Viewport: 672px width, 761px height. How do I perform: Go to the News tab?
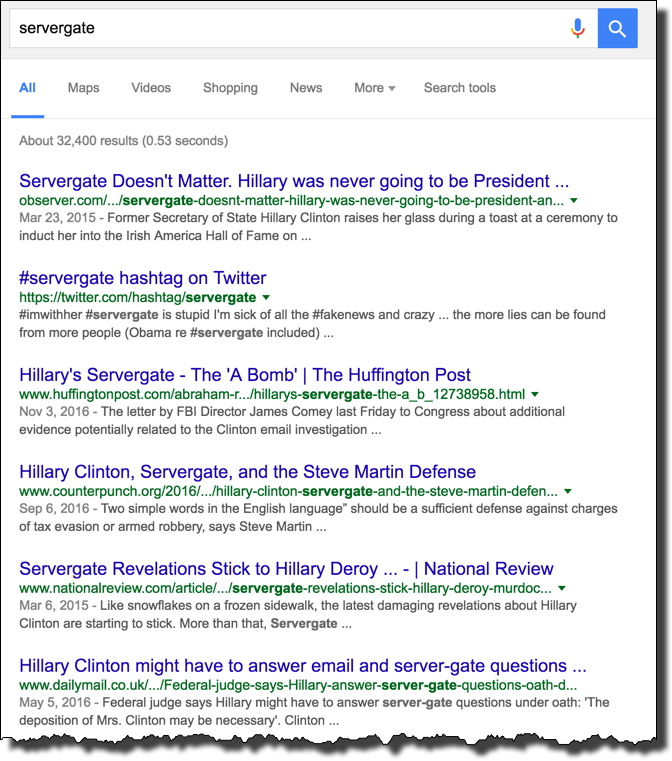(x=306, y=88)
